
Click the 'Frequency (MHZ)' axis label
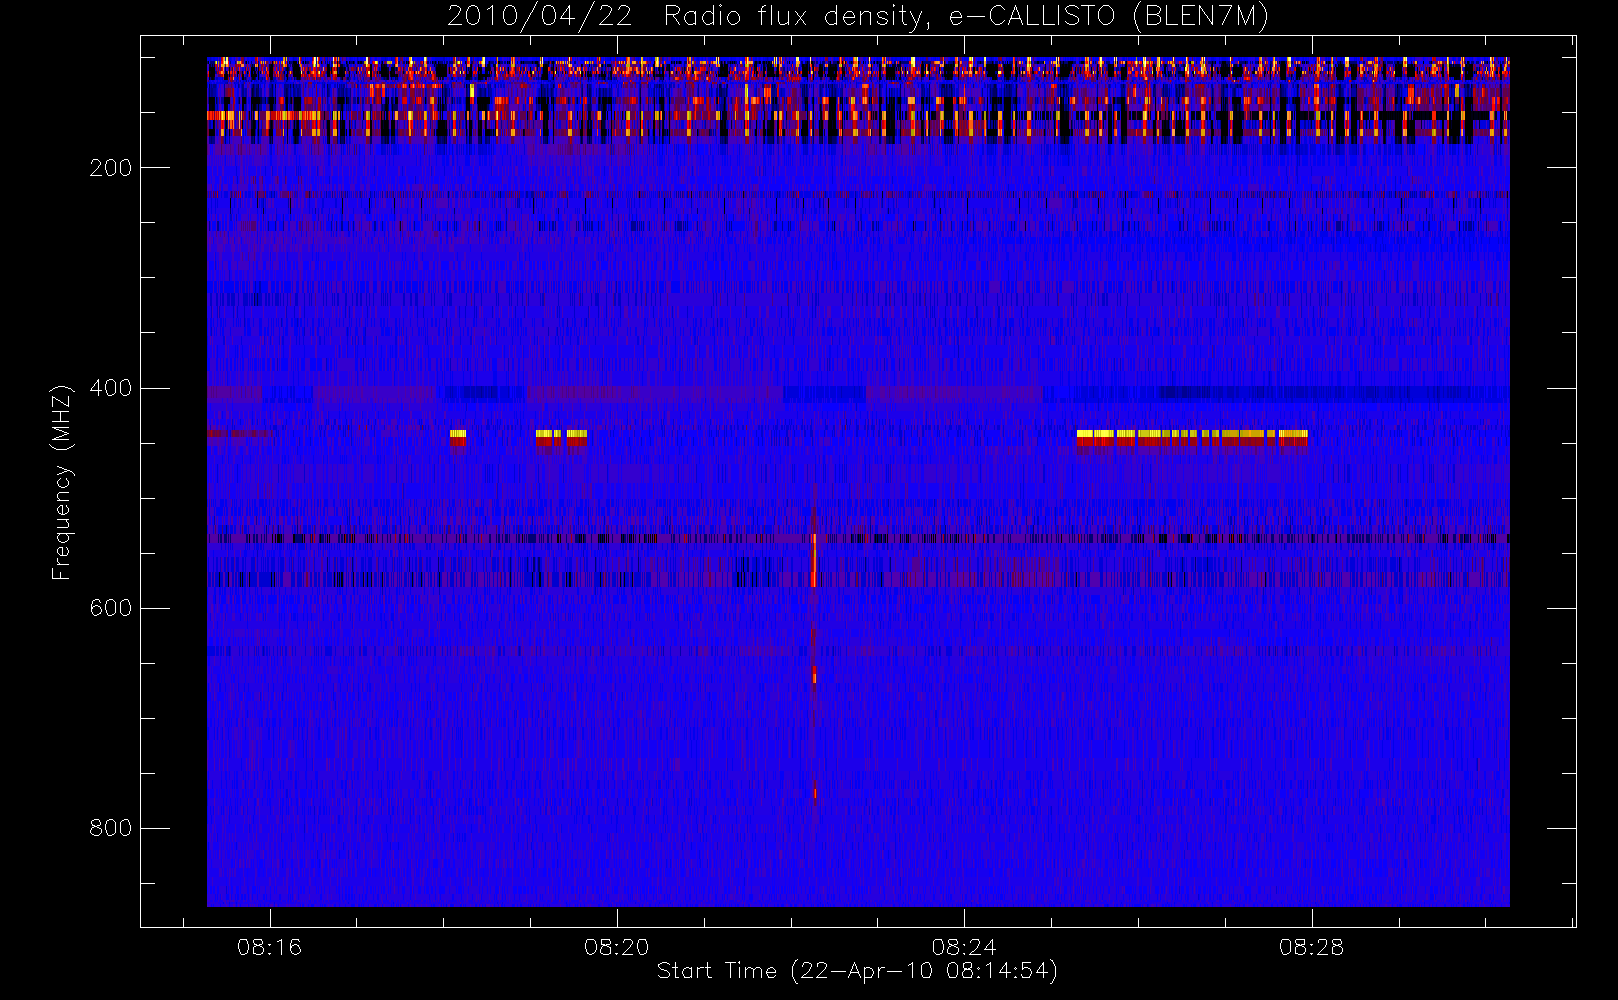click(x=62, y=482)
